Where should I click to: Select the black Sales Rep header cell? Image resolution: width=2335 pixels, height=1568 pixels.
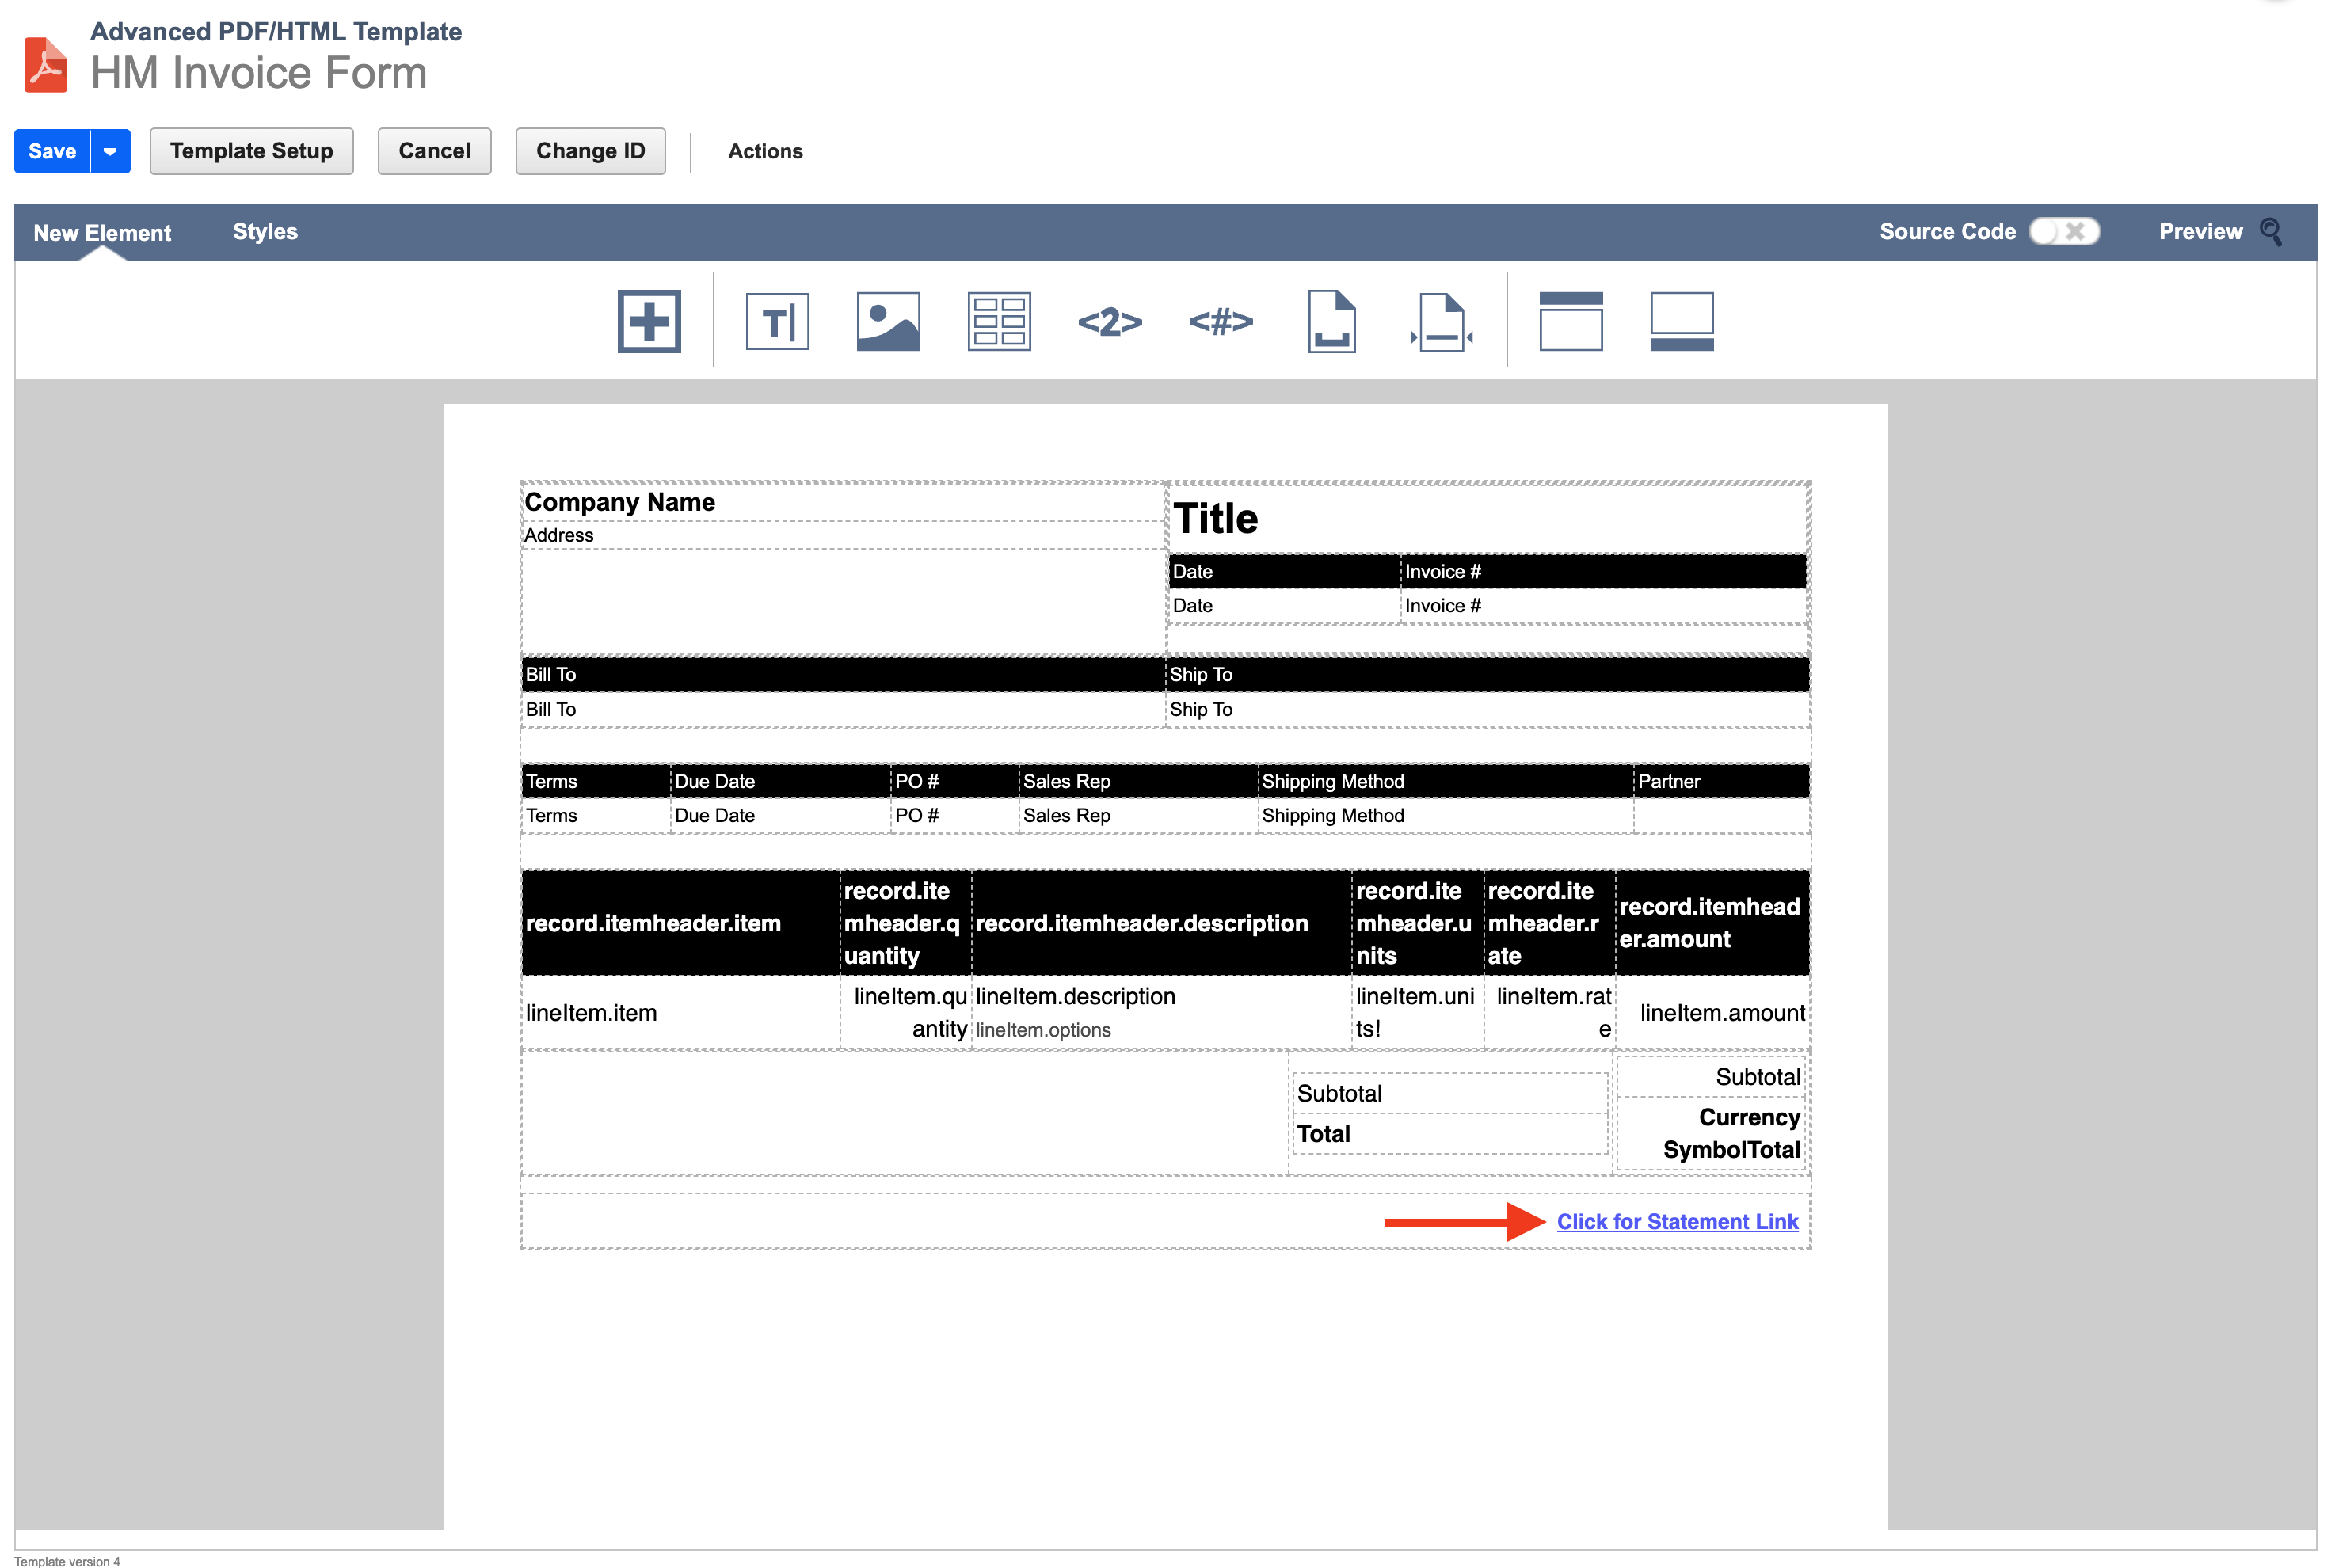click(x=1138, y=781)
